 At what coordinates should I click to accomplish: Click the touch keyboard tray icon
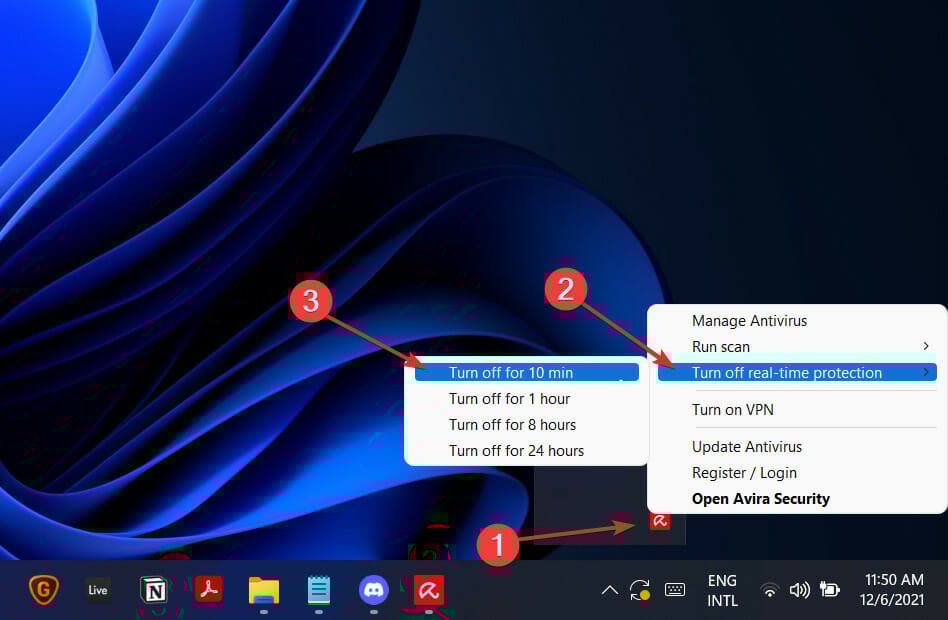[x=674, y=590]
